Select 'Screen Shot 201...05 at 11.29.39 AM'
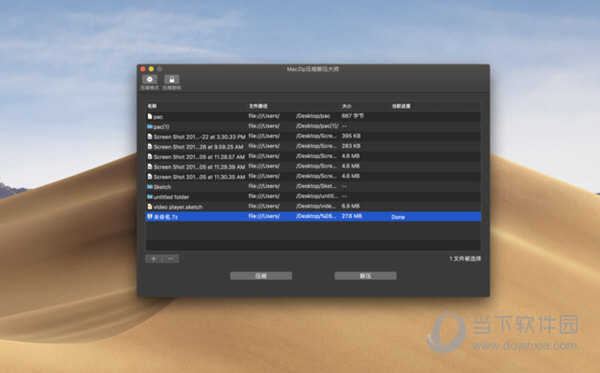 pos(199,167)
